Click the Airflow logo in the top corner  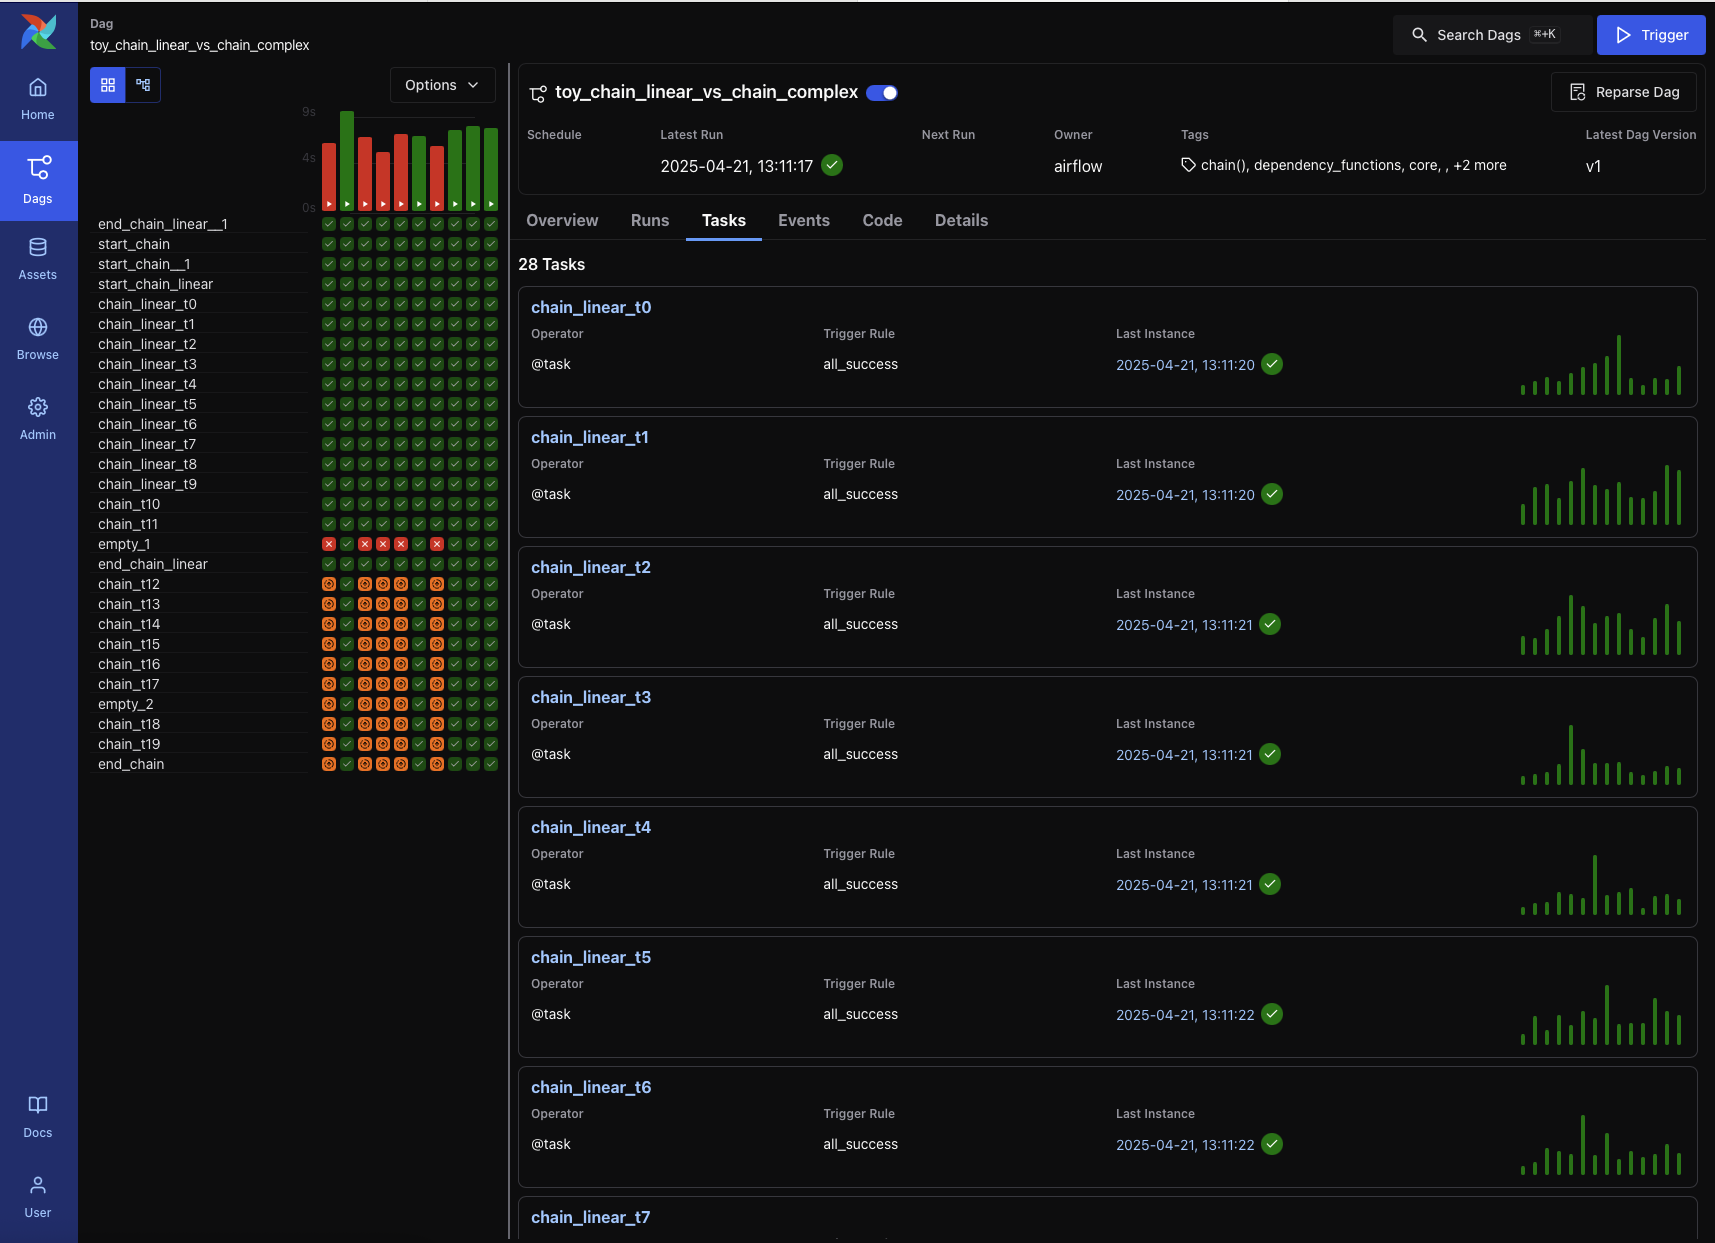38,31
